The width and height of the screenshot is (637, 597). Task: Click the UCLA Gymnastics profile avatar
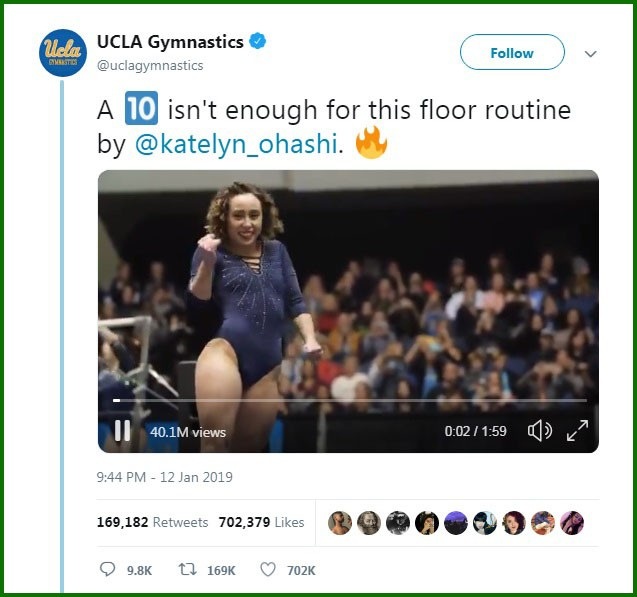63,54
